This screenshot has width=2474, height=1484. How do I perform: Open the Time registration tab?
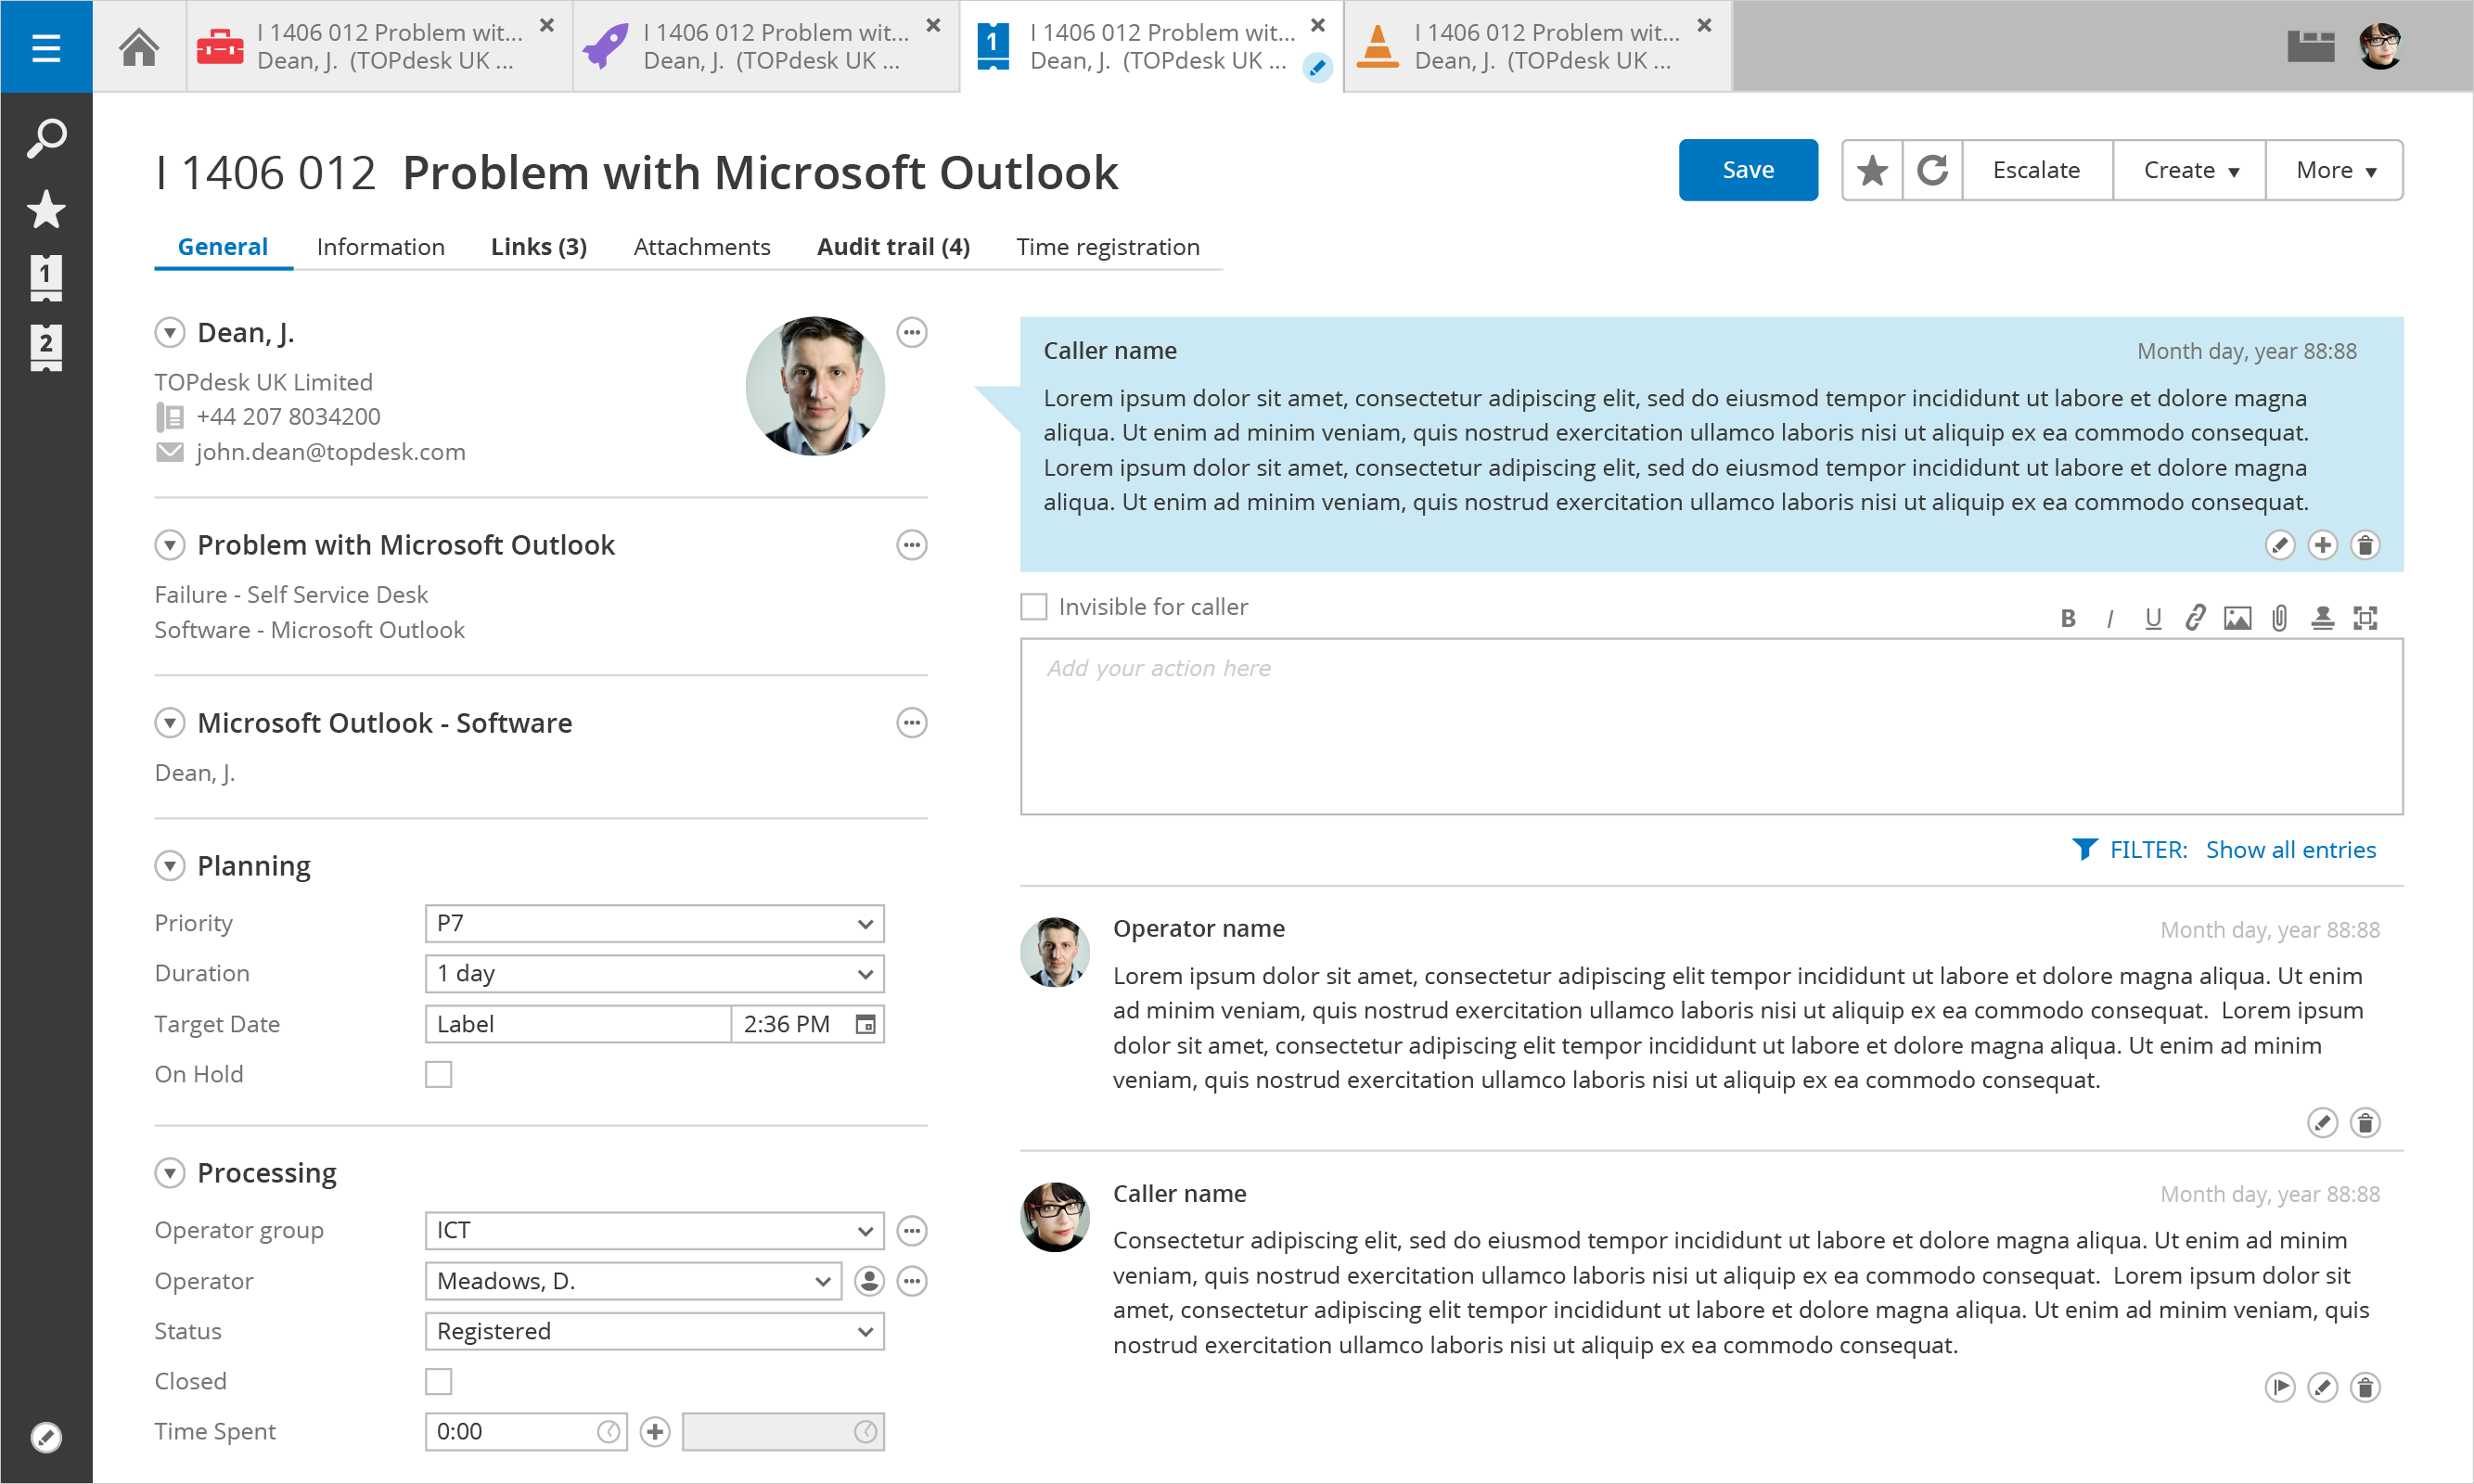tap(1107, 247)
